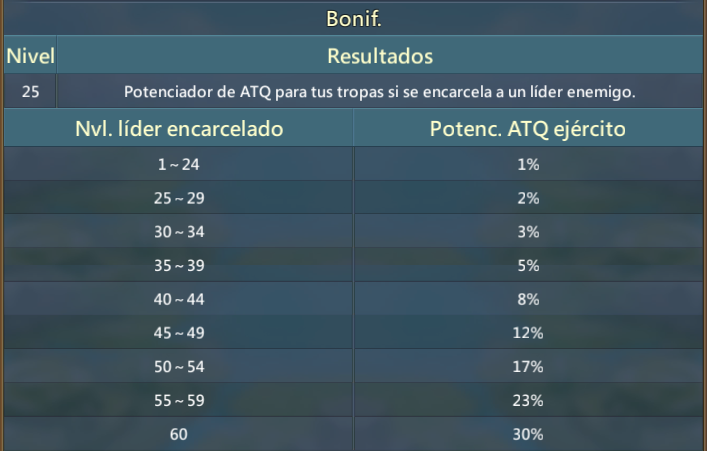The image size is (707, 451).
Task: Select the 55 ~ 59 level range
Action: 179,400
